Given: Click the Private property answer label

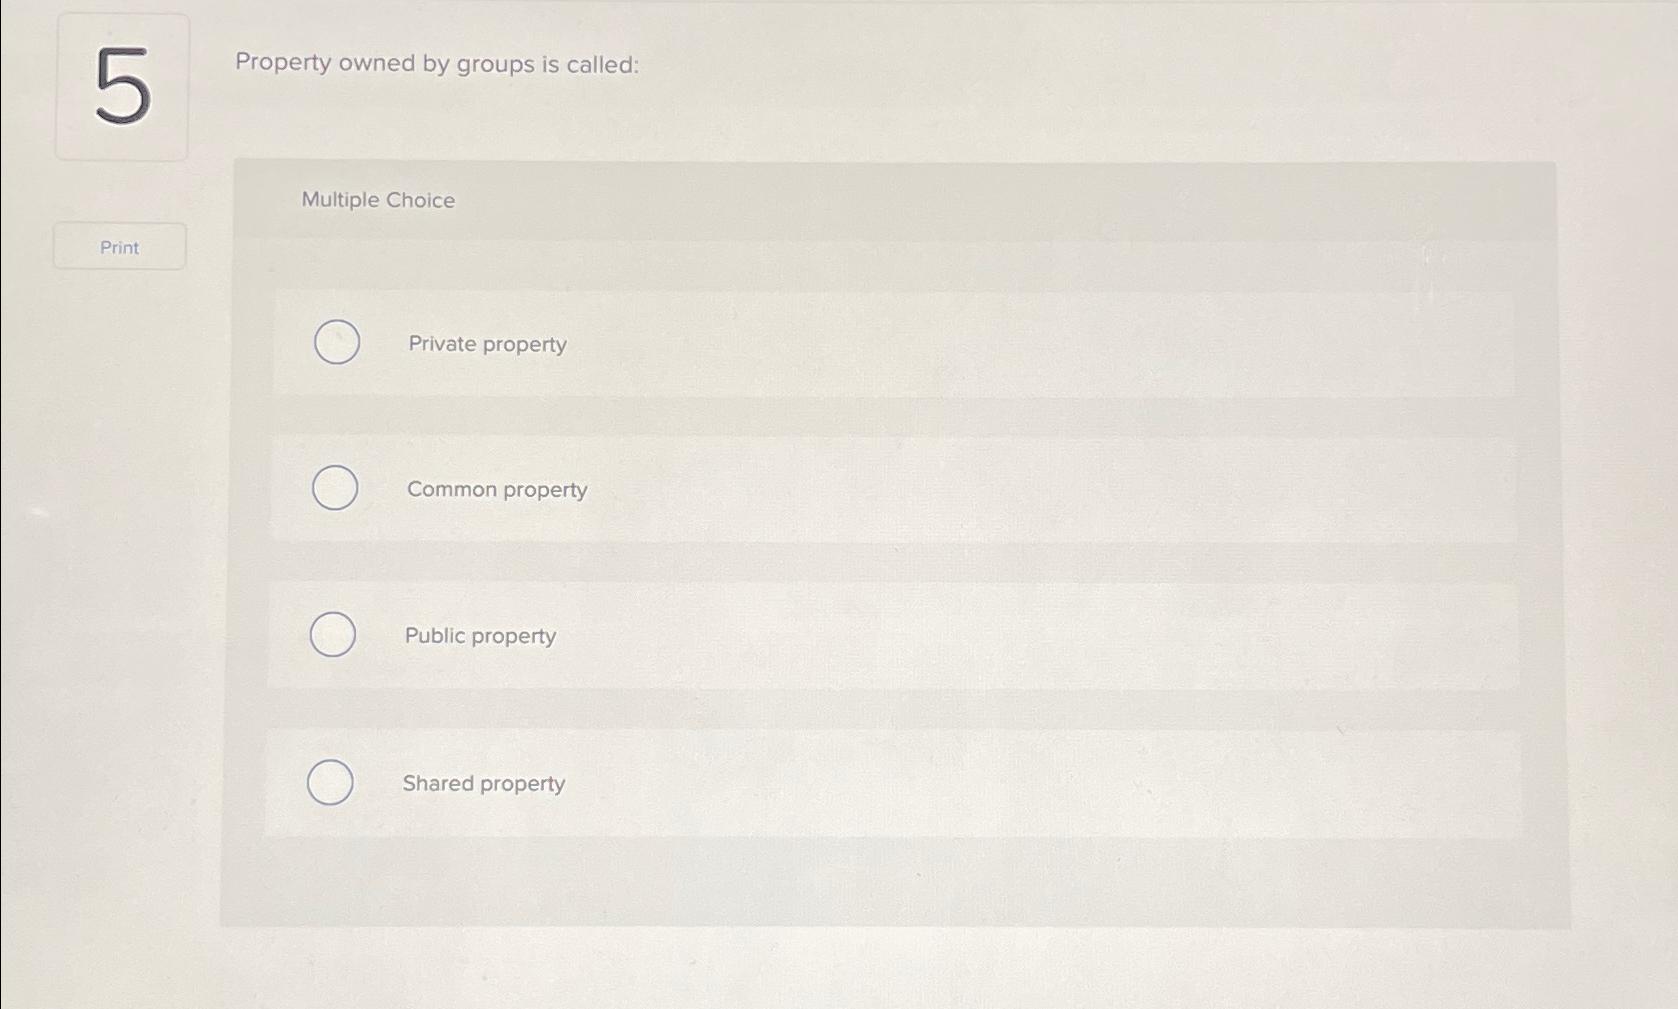Looking at the screenshot, I should pyautogui.click(x=487, y=344).
